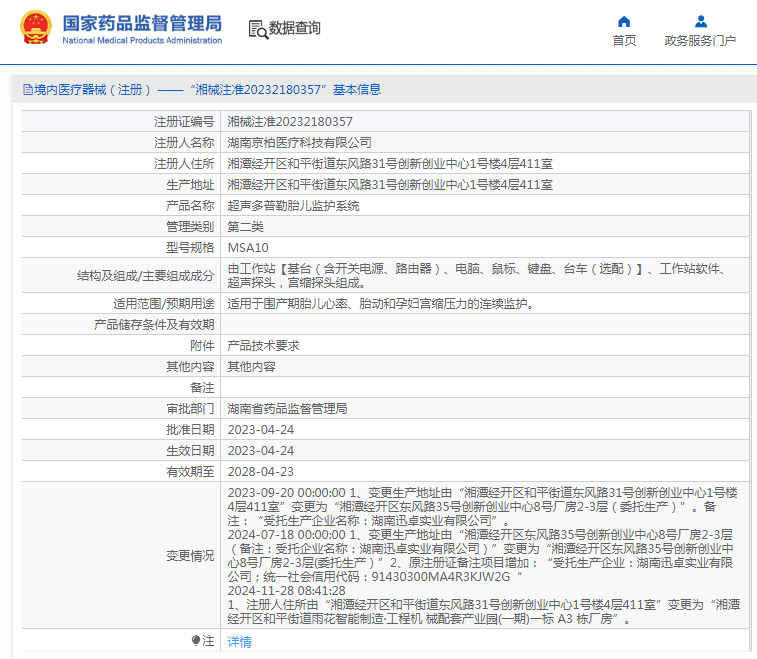757x659 pixels.
Task: Open the 数据查询 section label
Action: click(x=295, y=29)
